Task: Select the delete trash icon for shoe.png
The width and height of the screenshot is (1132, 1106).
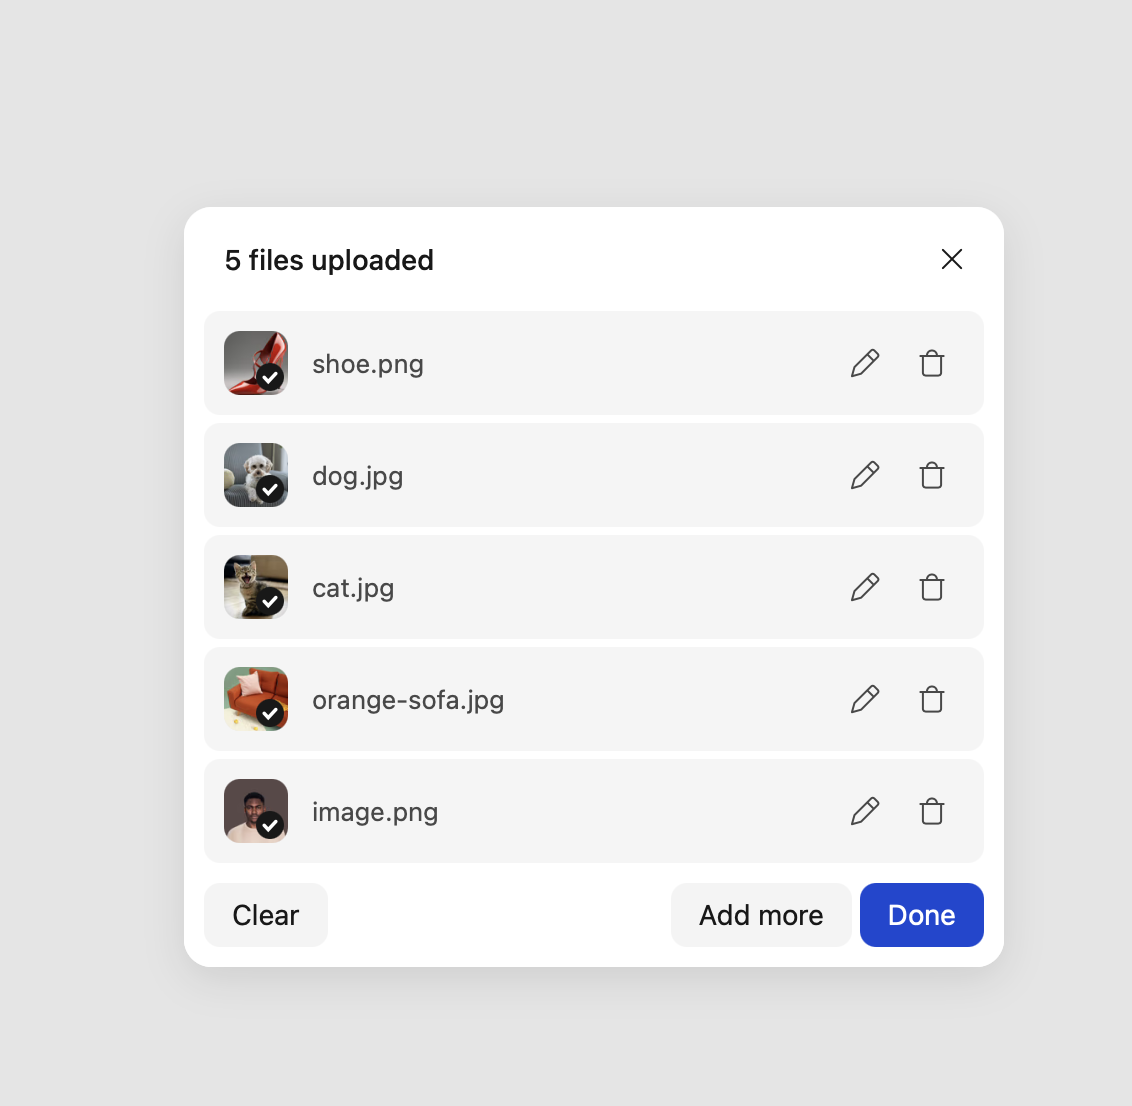Action: click(931, 363)
